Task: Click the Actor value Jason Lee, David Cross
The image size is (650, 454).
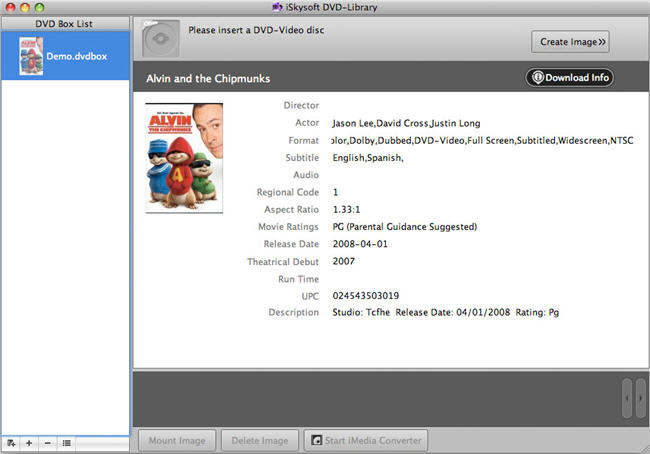Action: click(406, 123)
